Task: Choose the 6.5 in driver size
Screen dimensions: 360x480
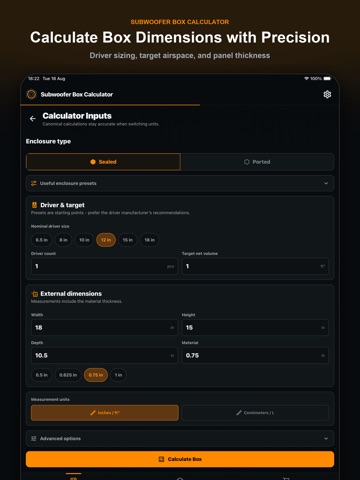Action: click(42, 240)
